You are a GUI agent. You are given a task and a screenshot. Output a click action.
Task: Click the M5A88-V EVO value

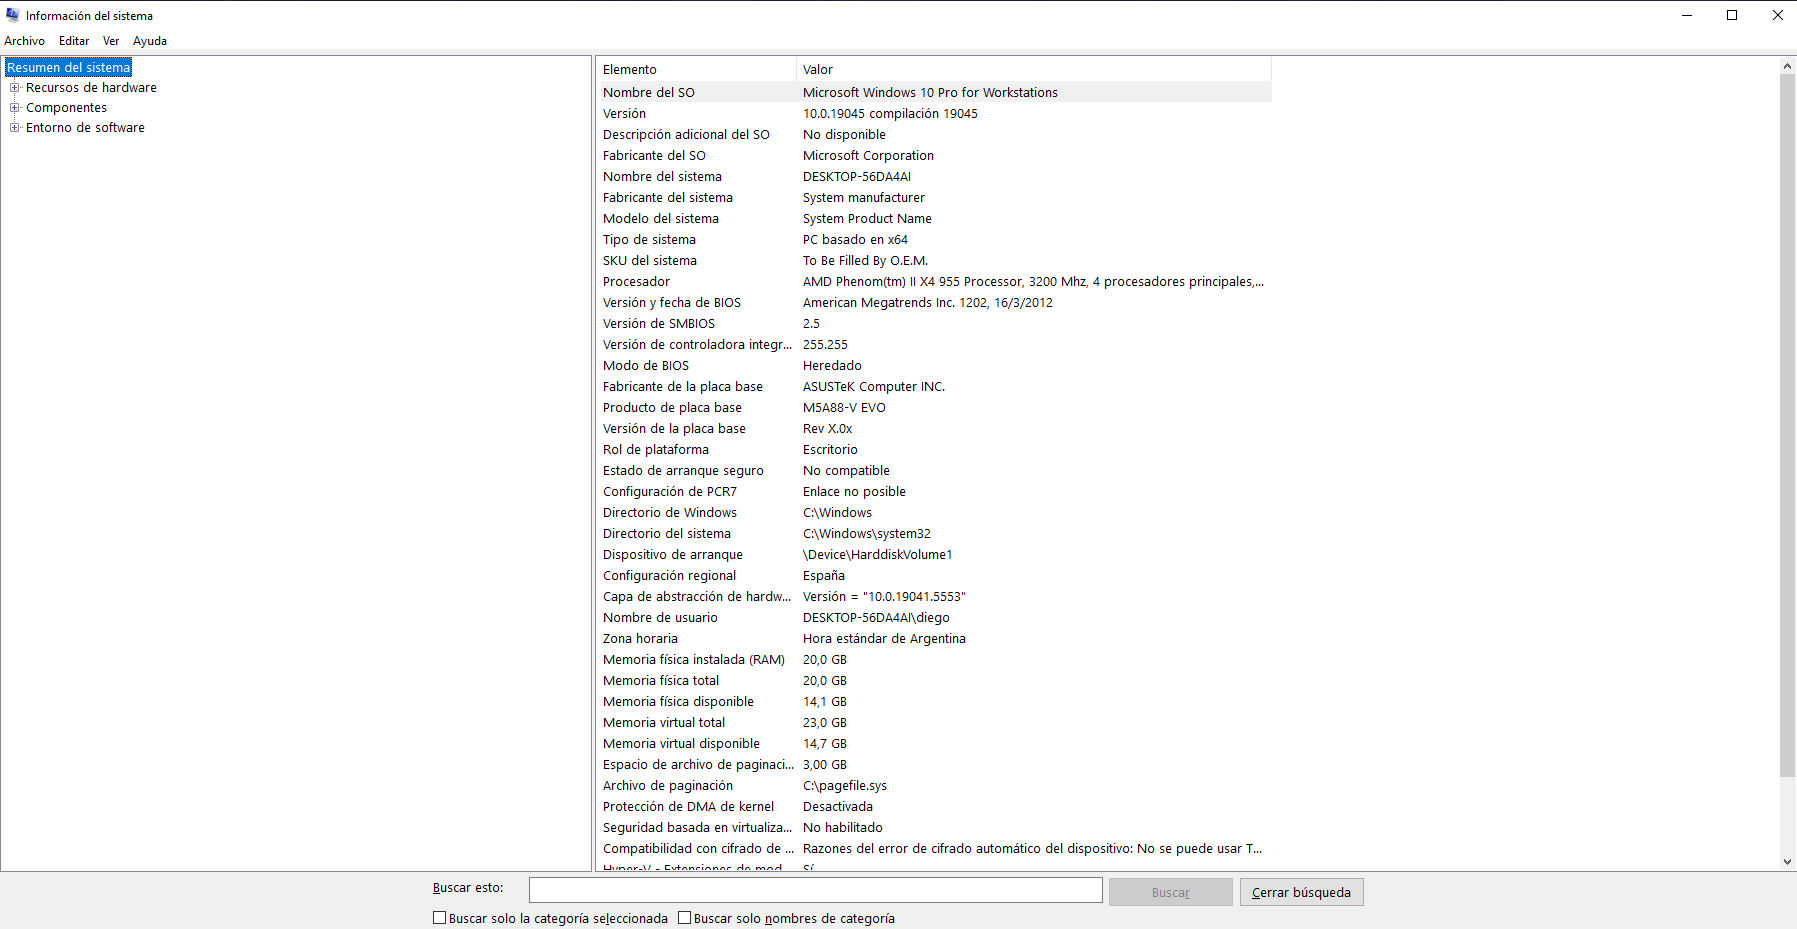coord(844,407)
